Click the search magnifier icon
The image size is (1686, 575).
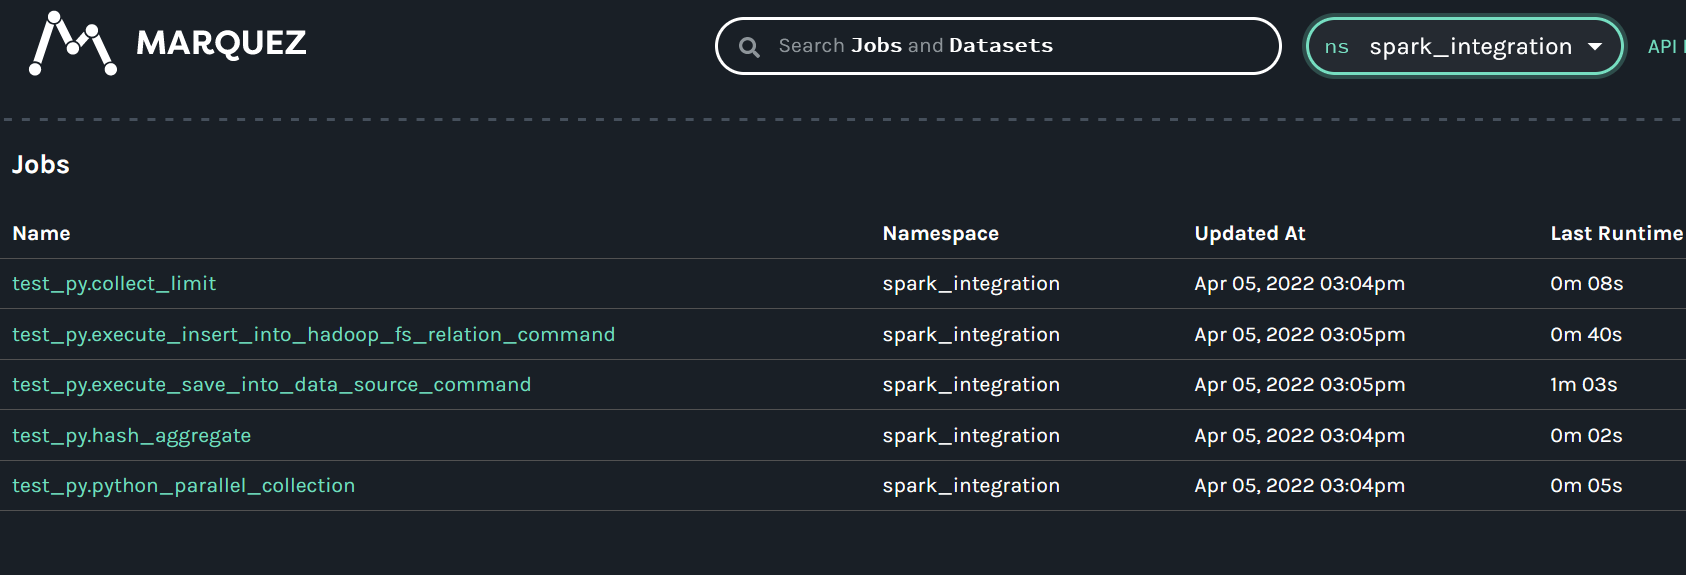coord(749,47)
